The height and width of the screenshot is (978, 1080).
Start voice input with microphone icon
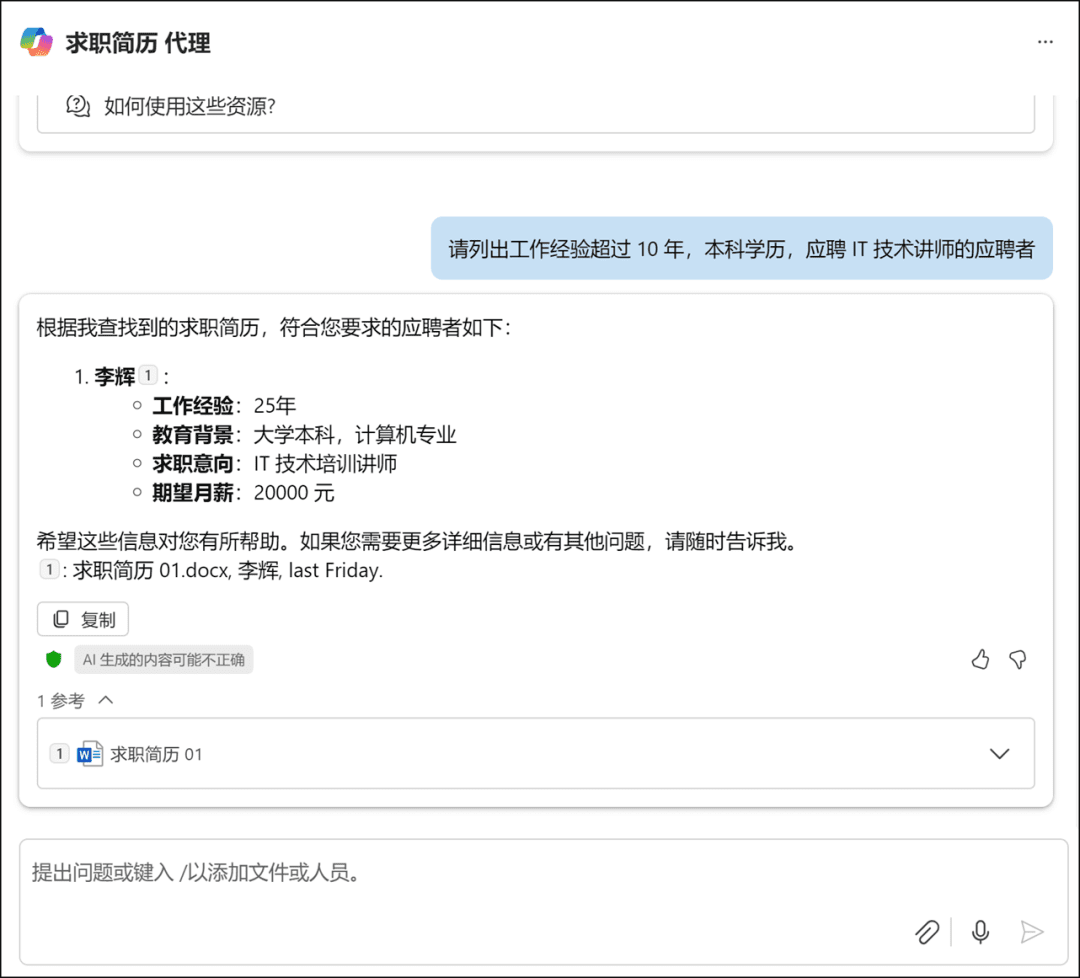coord(980,932)
